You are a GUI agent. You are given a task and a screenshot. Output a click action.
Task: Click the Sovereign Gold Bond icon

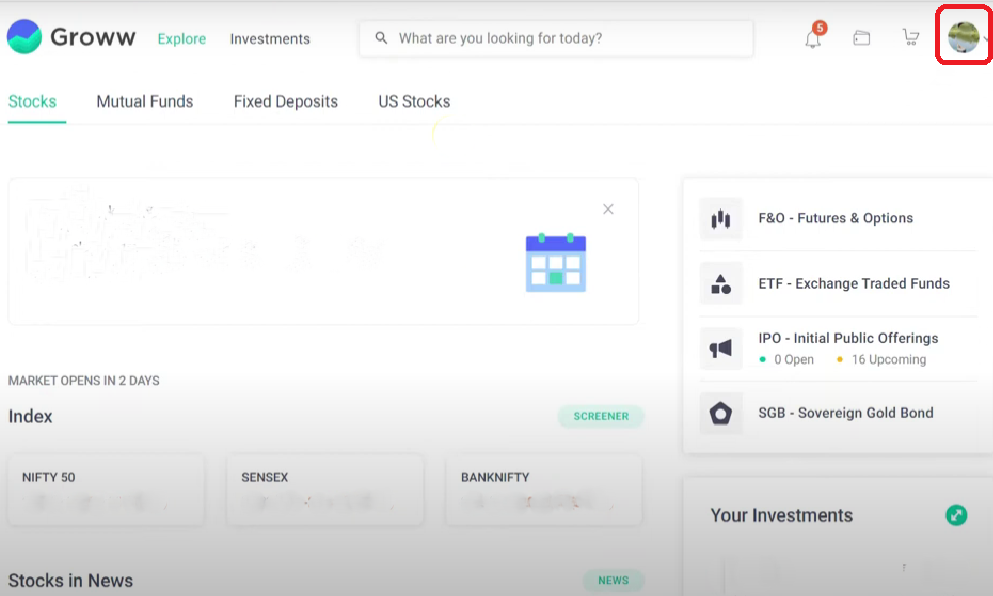click(721, 413)
